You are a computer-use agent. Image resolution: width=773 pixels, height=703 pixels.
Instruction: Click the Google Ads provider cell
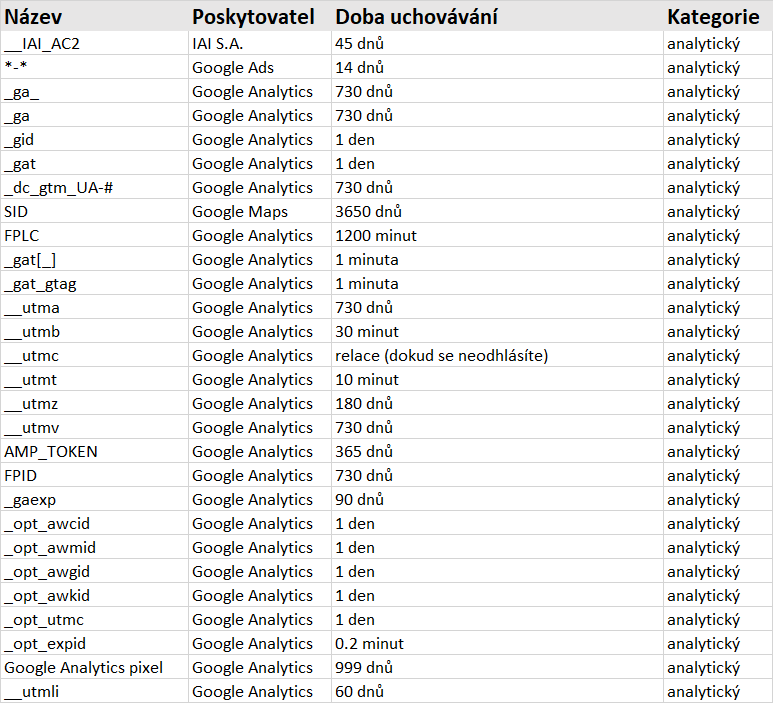tap(233, 67)
